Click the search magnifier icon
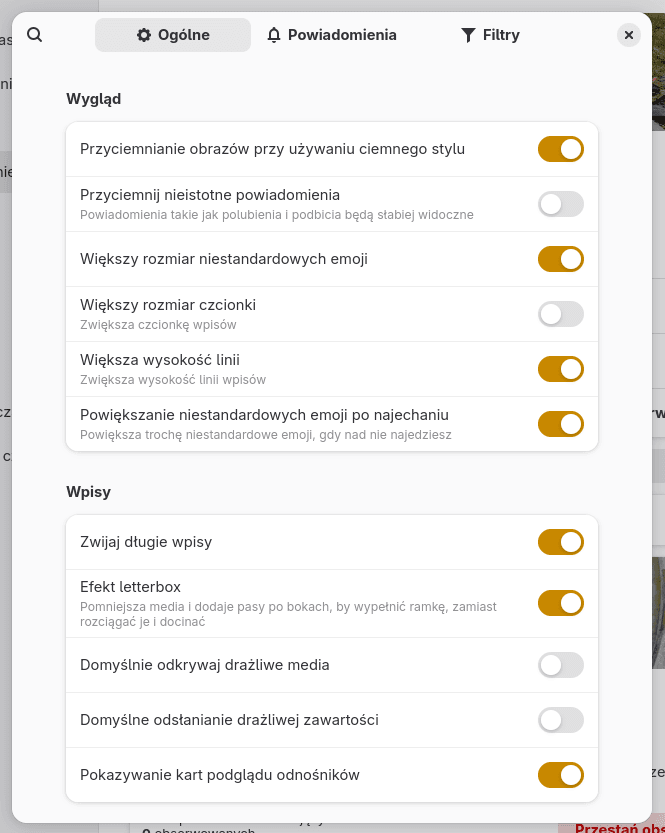Image resolution: width=665 pixels, height=833 pixels. [x=35, y=35]
